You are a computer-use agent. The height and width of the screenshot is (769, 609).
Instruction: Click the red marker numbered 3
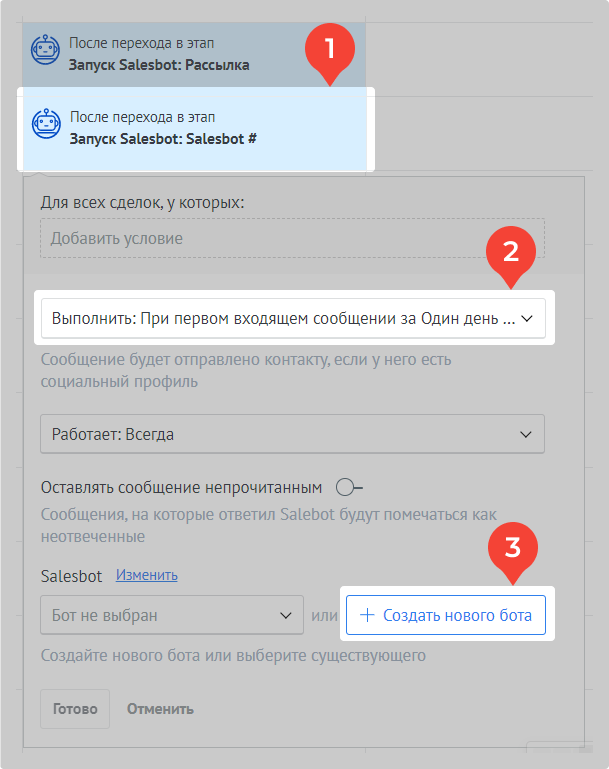click(x=512, y=548)
